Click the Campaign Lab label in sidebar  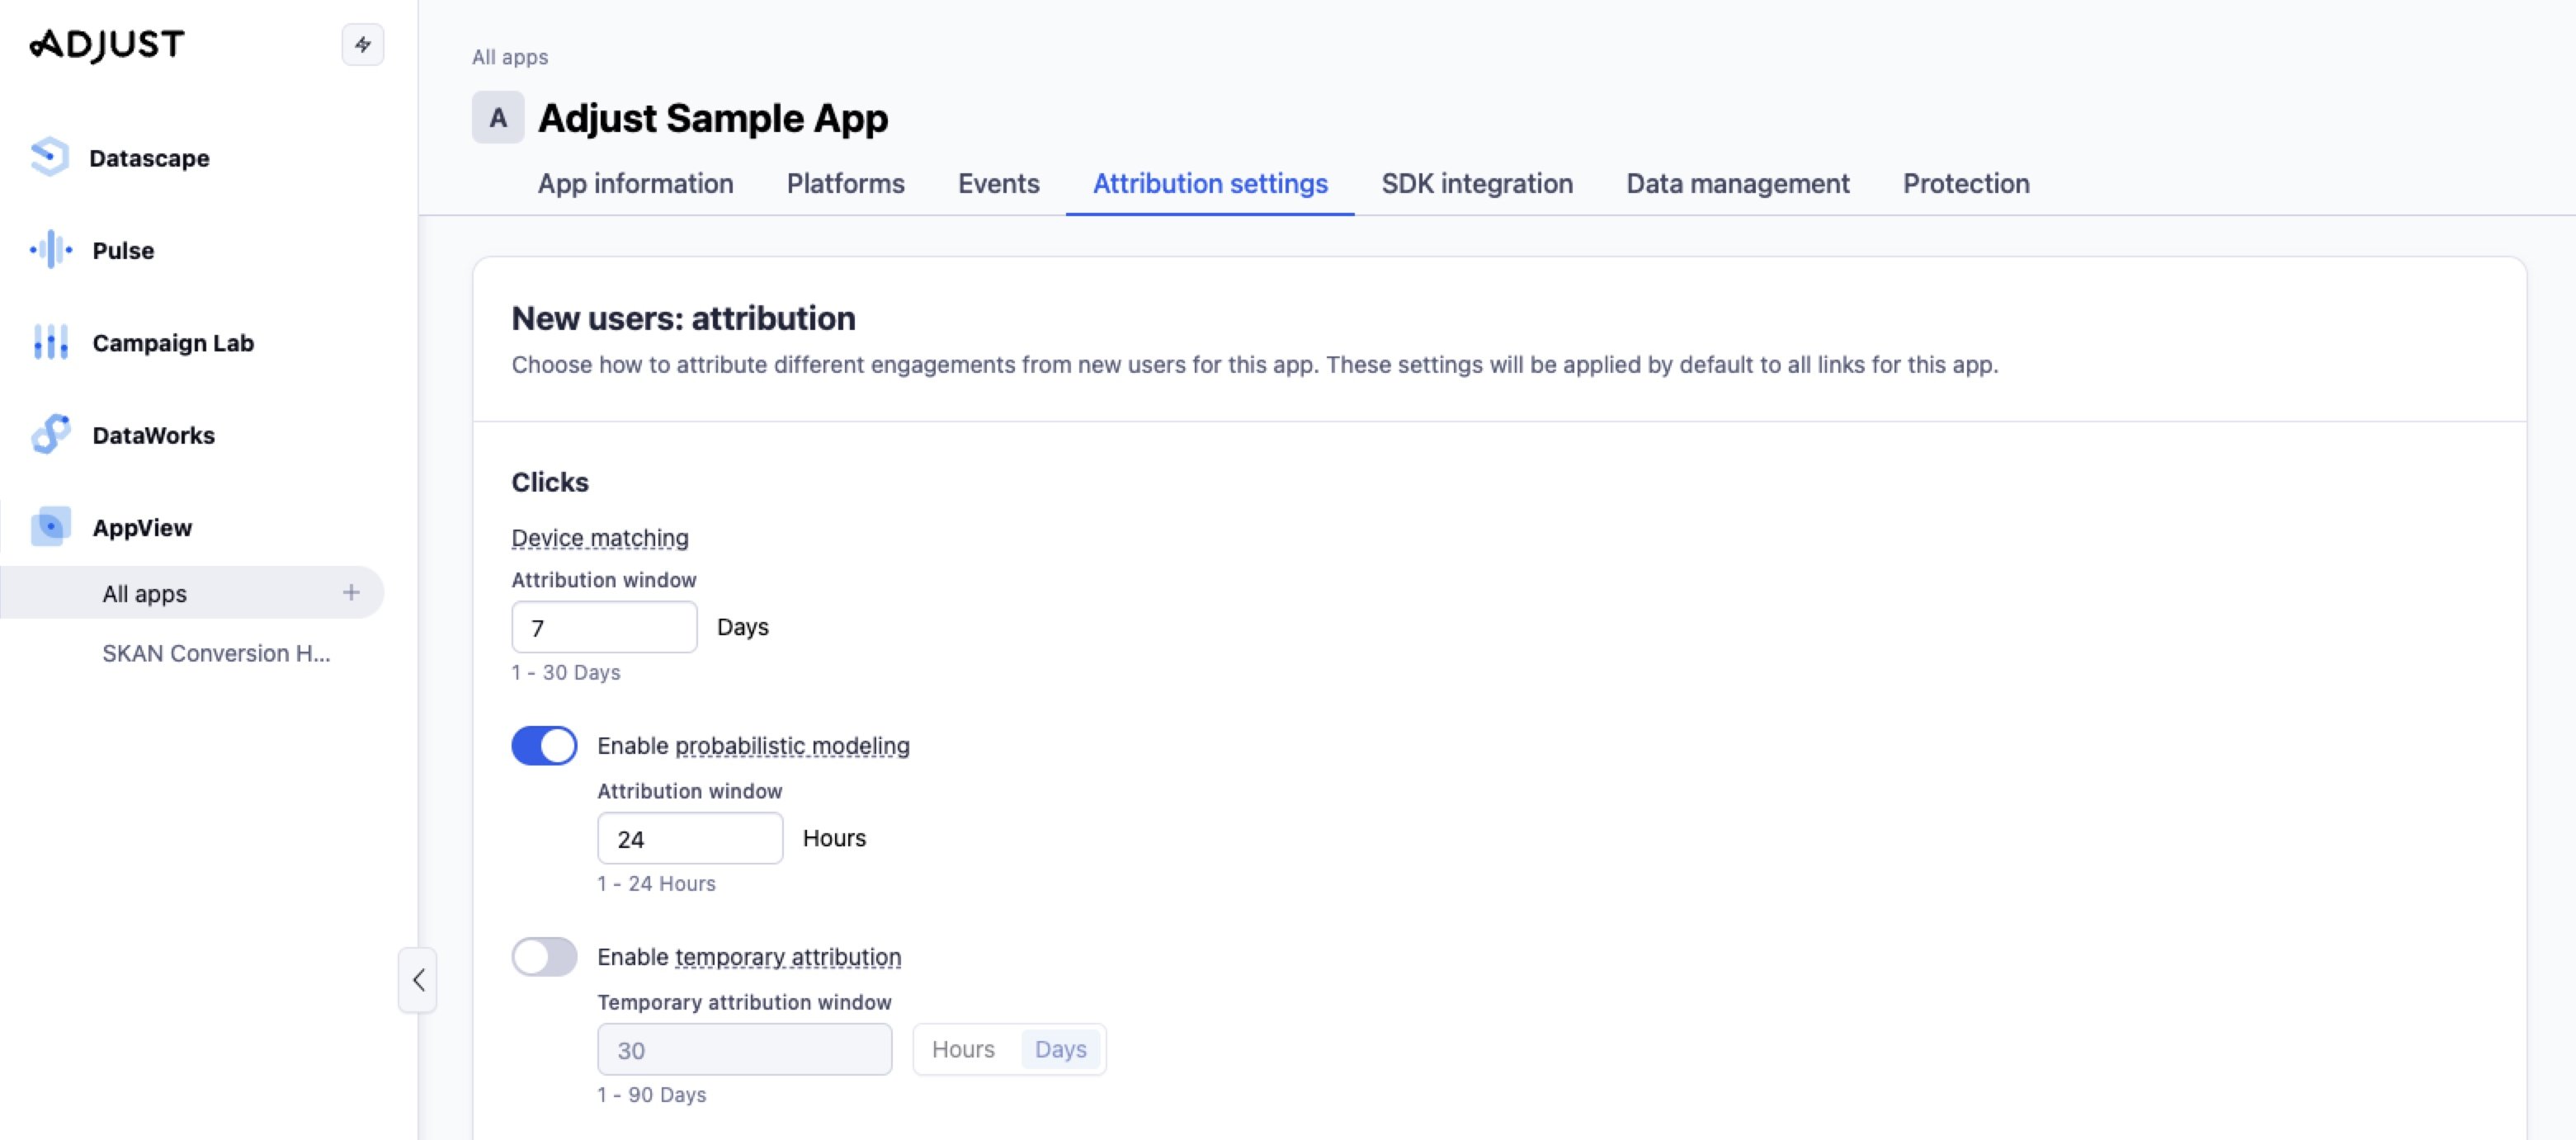(173, 343)
